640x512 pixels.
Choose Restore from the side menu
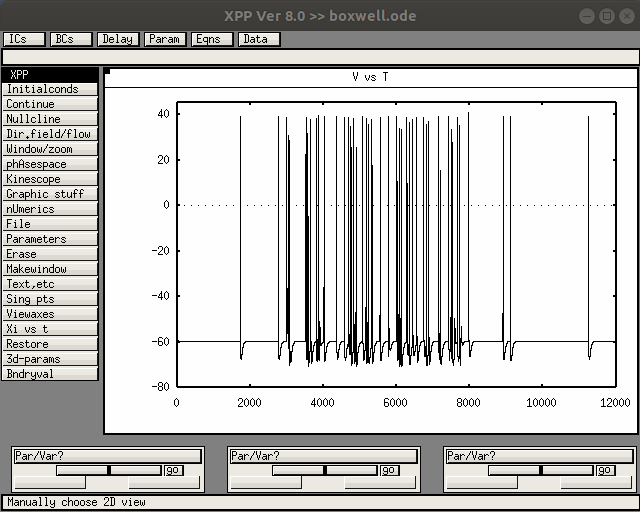point(50,344)
